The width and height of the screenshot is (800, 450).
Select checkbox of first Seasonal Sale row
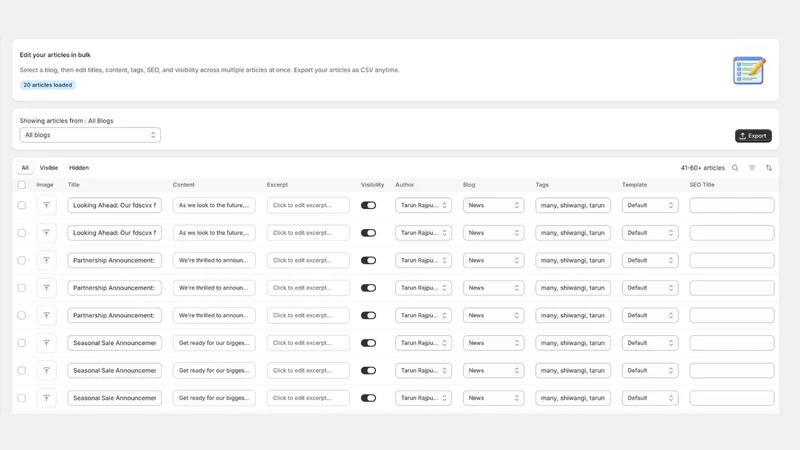pos(21,343)
